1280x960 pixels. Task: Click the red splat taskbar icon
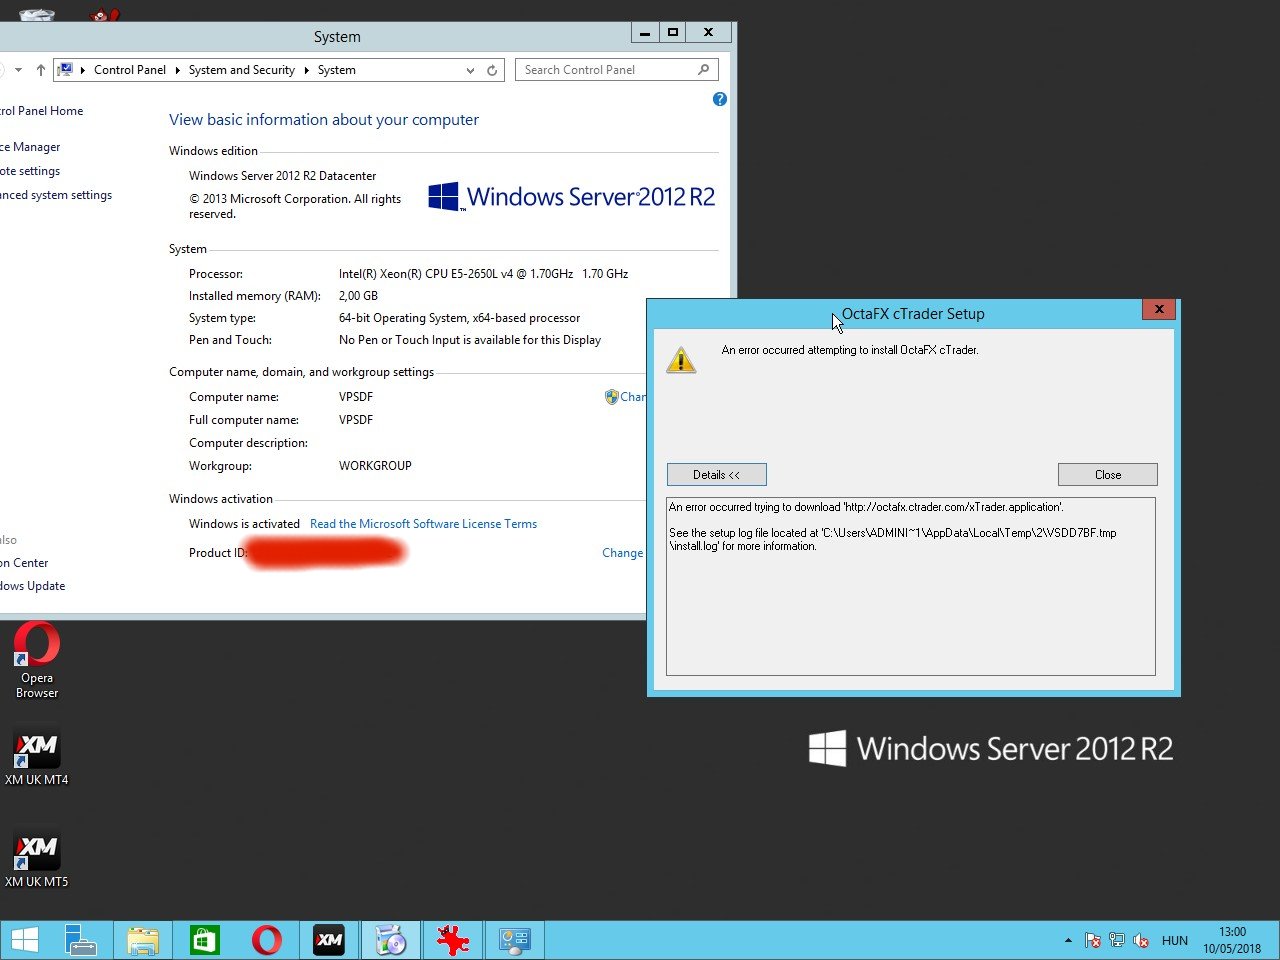453,940
